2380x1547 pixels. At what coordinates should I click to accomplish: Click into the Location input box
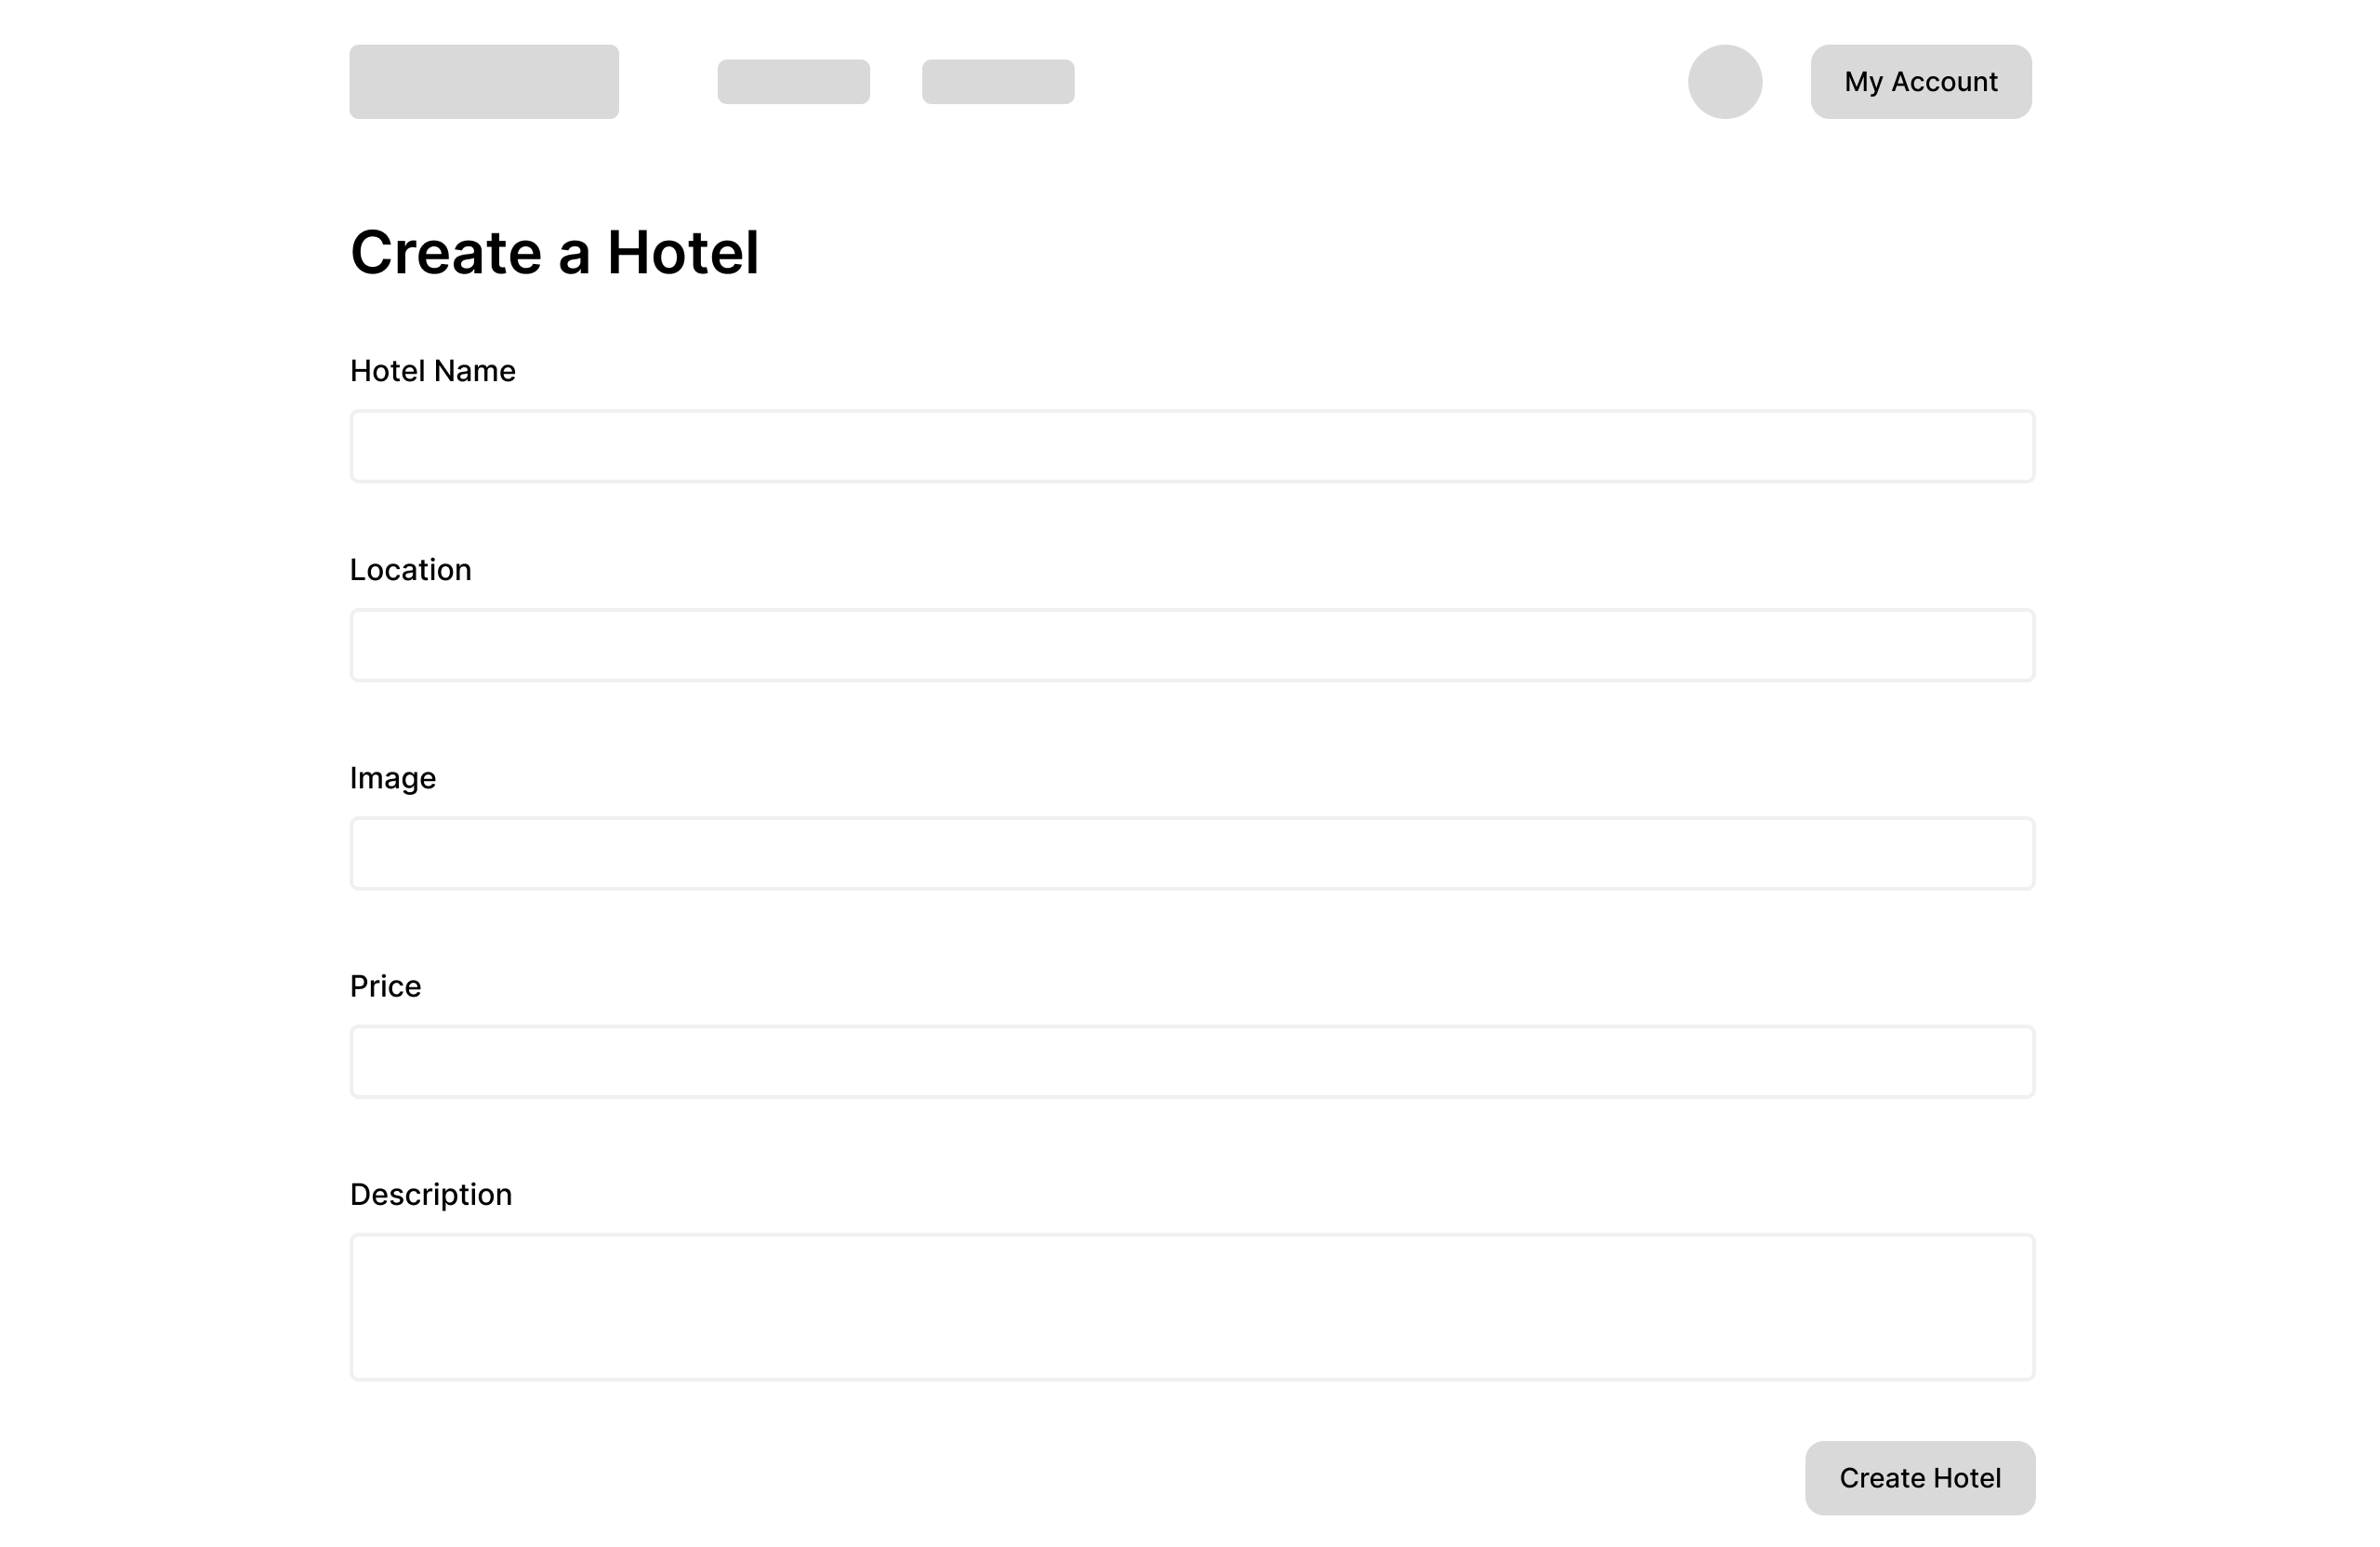pos(1192,645)
